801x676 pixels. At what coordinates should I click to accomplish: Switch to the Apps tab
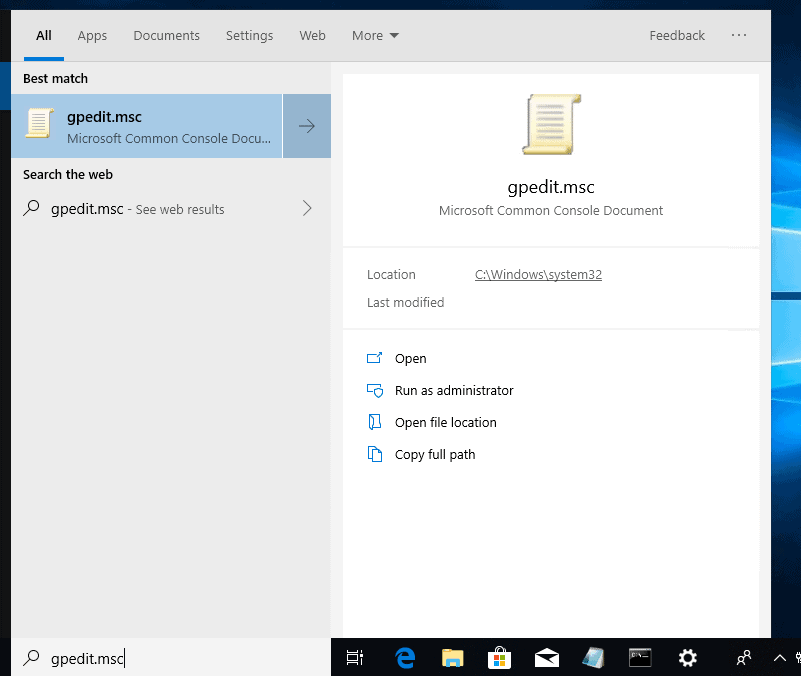click(x=92, y=36)
